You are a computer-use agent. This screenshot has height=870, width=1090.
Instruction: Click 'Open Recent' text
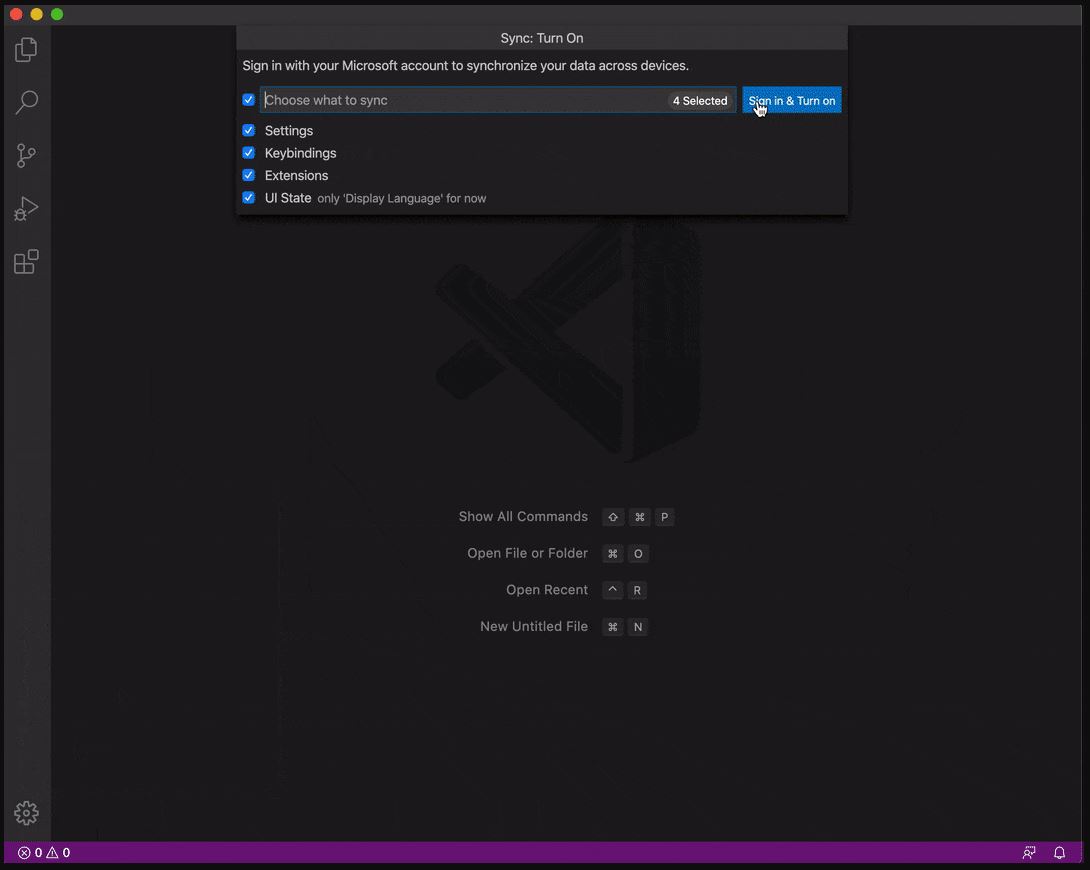[546, 590]
